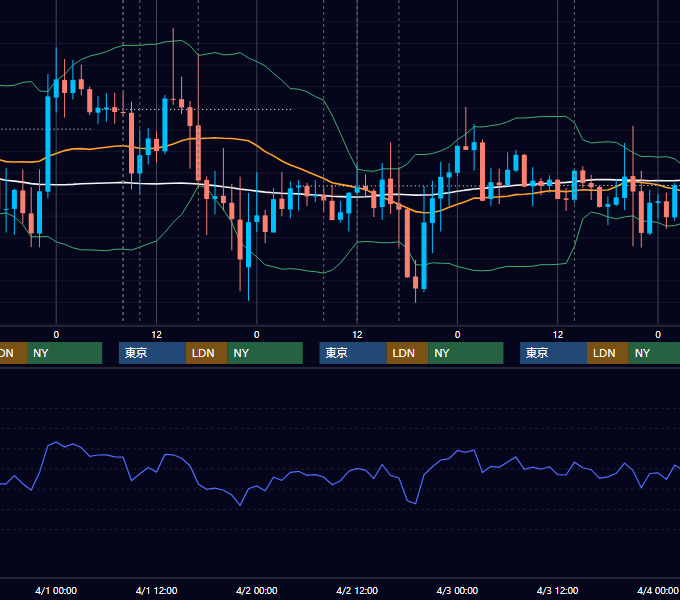This screenshot has width=680, height=600.
Task: Click the 4/4 00:00 date label
Action: tap(657, 590)
